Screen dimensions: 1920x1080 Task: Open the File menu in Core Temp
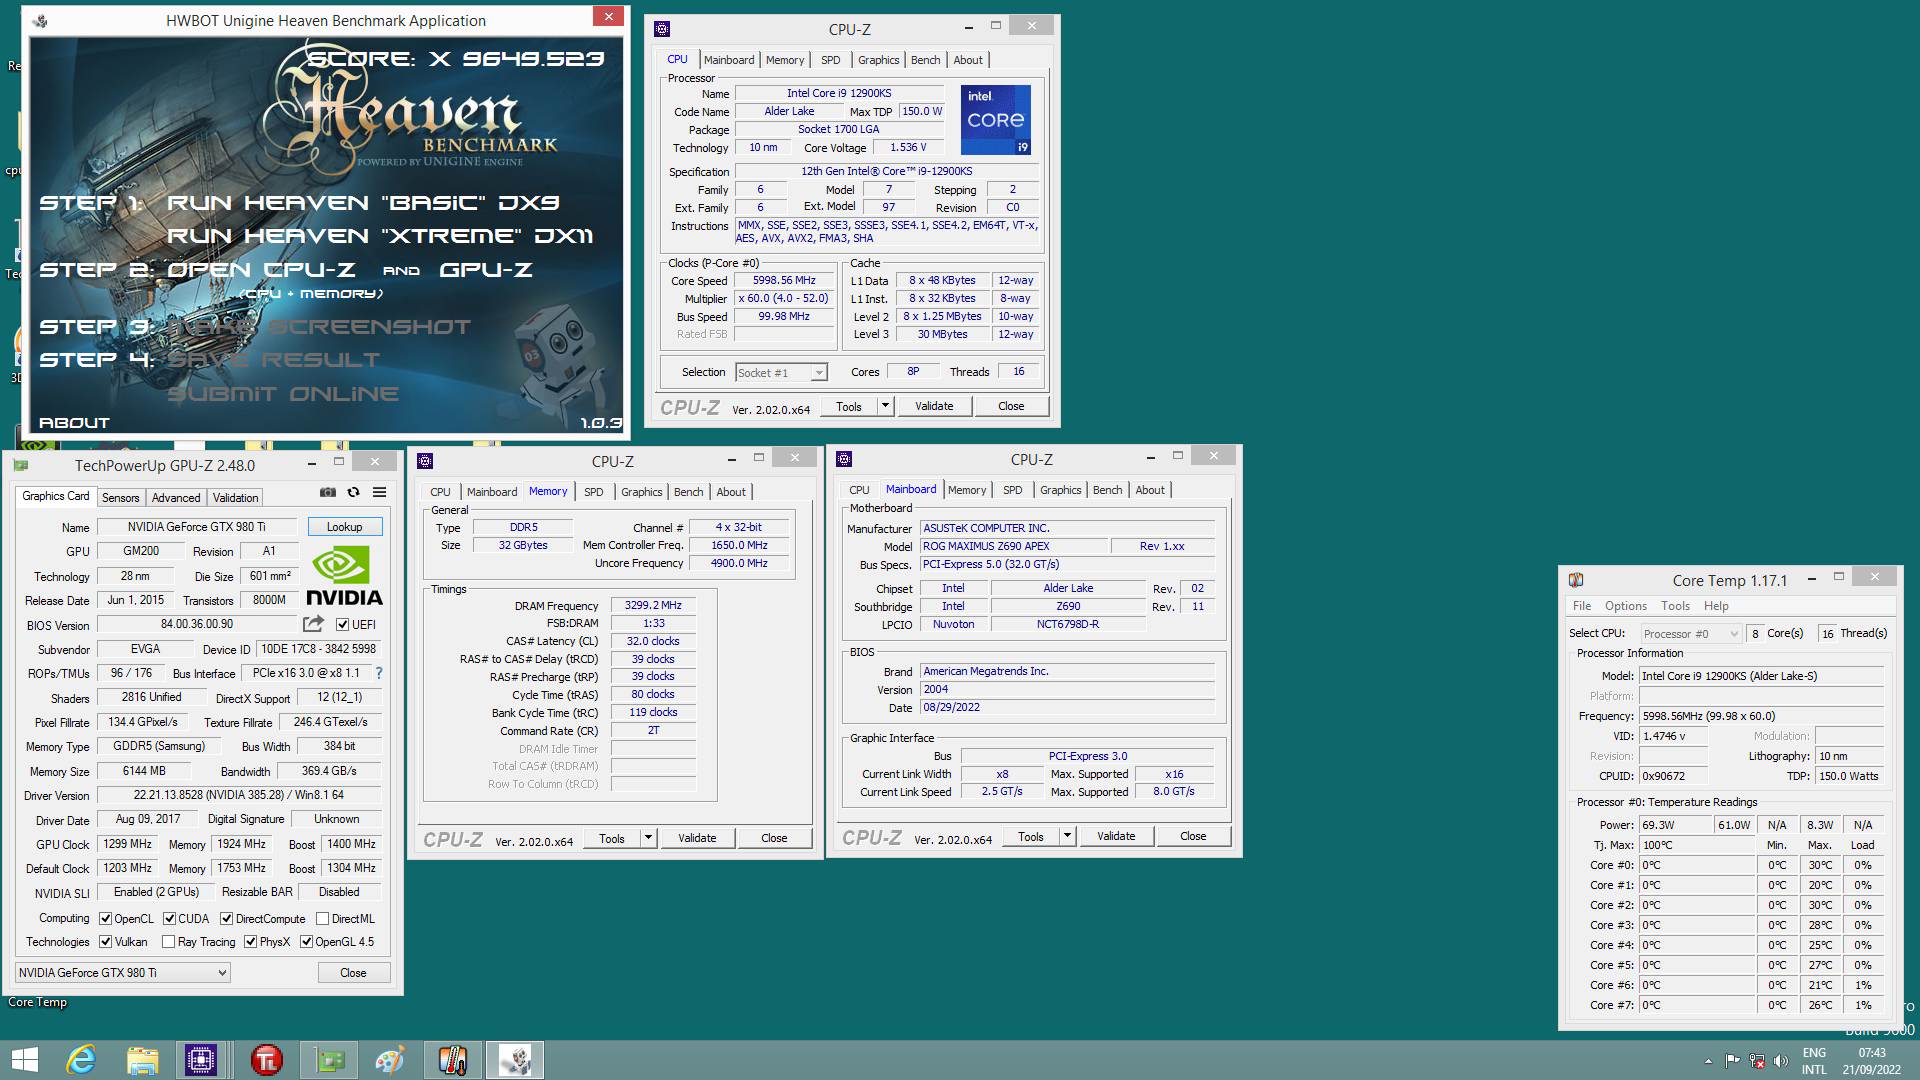1581,606
